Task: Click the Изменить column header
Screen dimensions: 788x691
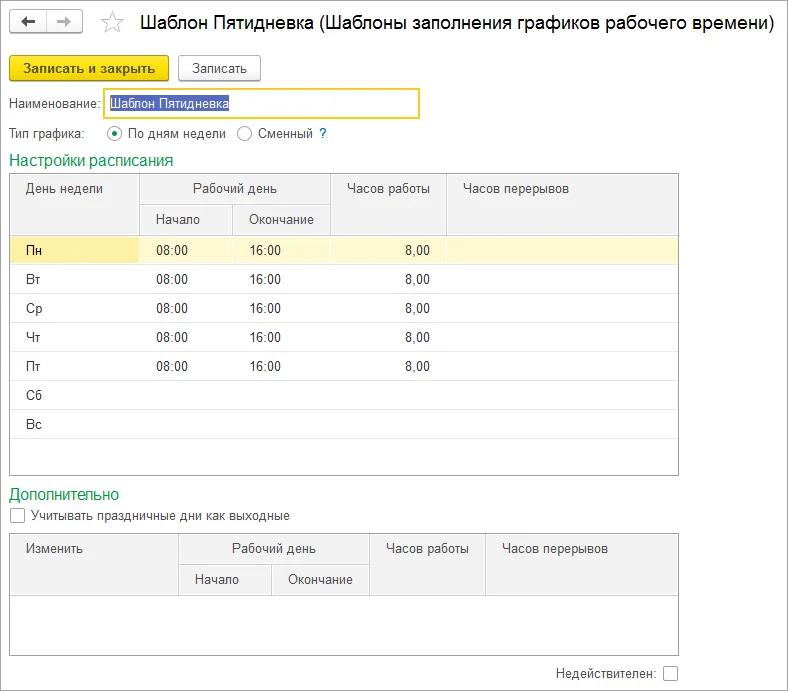Action: click(94, 565)
